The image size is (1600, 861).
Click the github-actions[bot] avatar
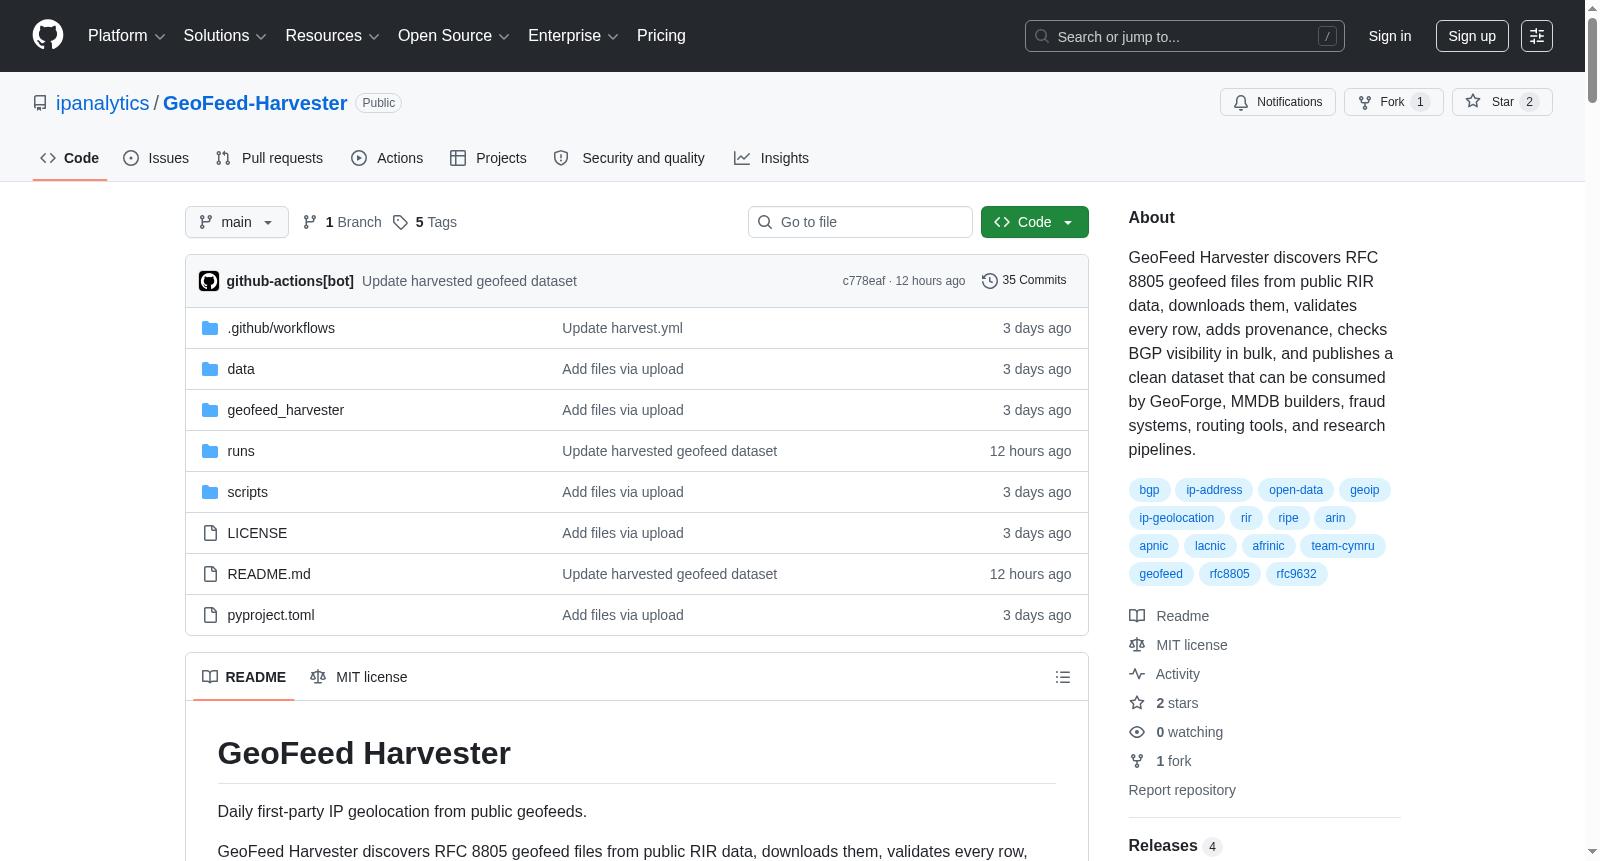[209, 281]
